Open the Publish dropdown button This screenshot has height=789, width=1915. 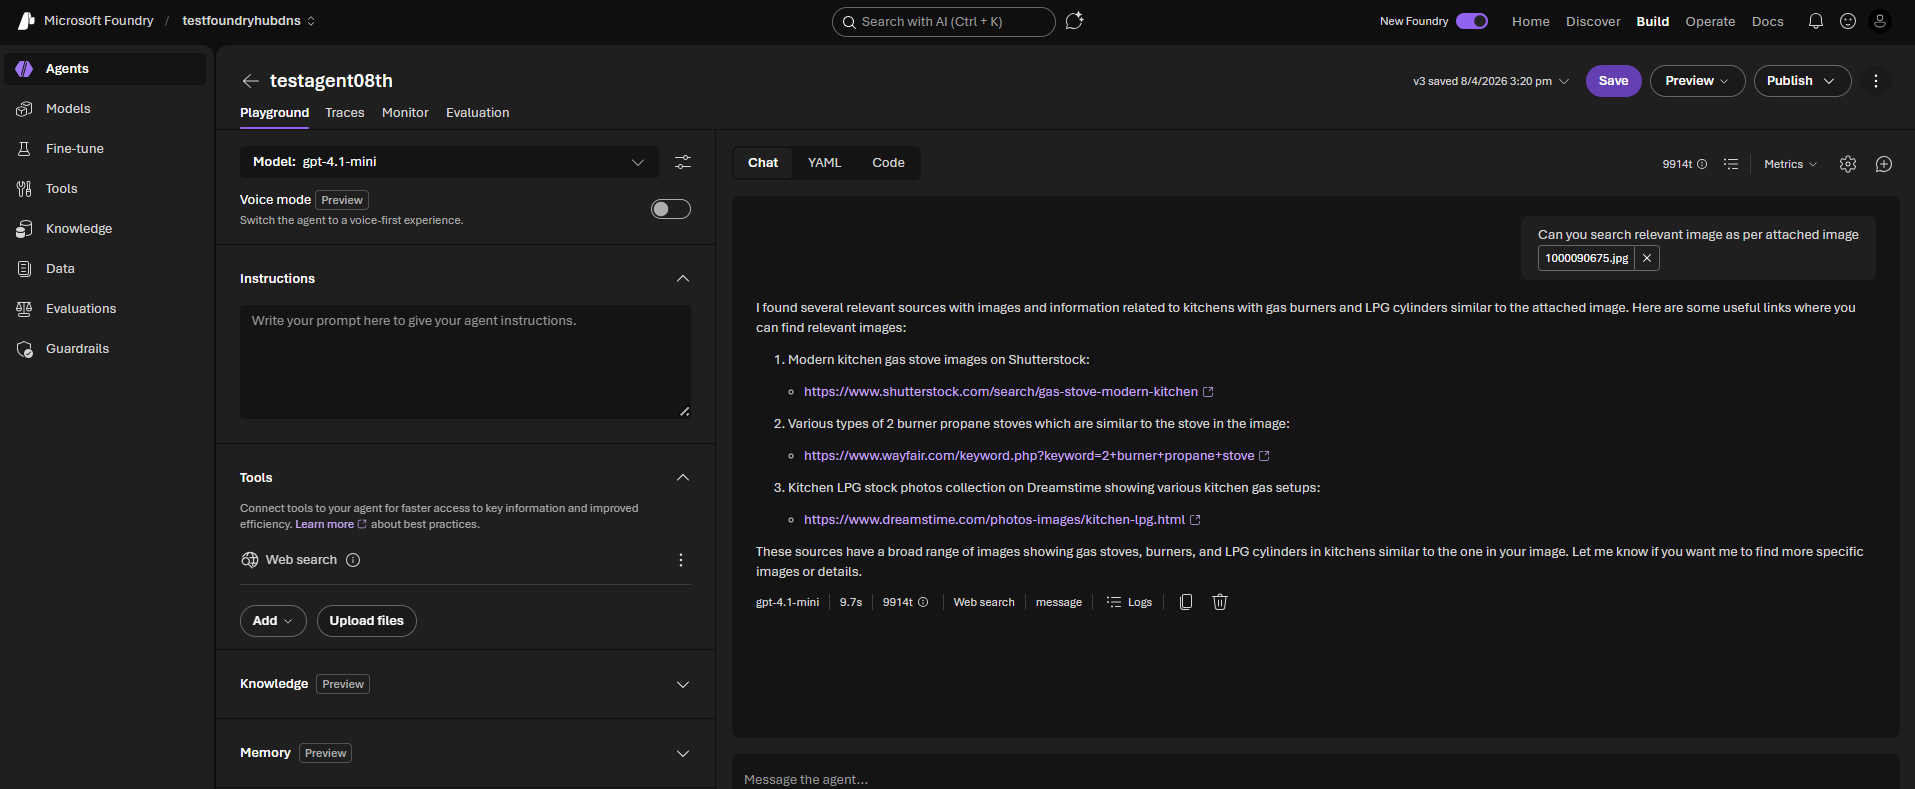1802,81
